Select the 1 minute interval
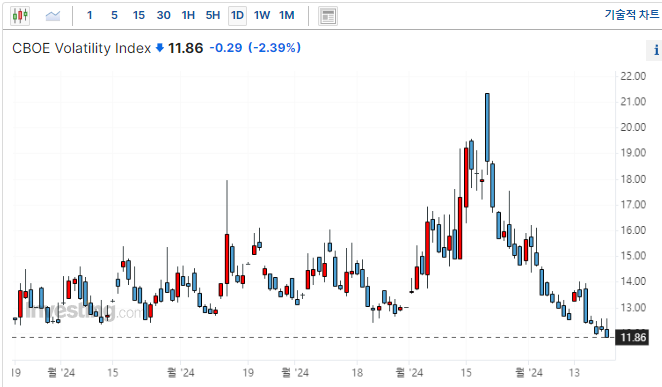The height and width of the screenshot is (387, 662). (x=90, y=16)
